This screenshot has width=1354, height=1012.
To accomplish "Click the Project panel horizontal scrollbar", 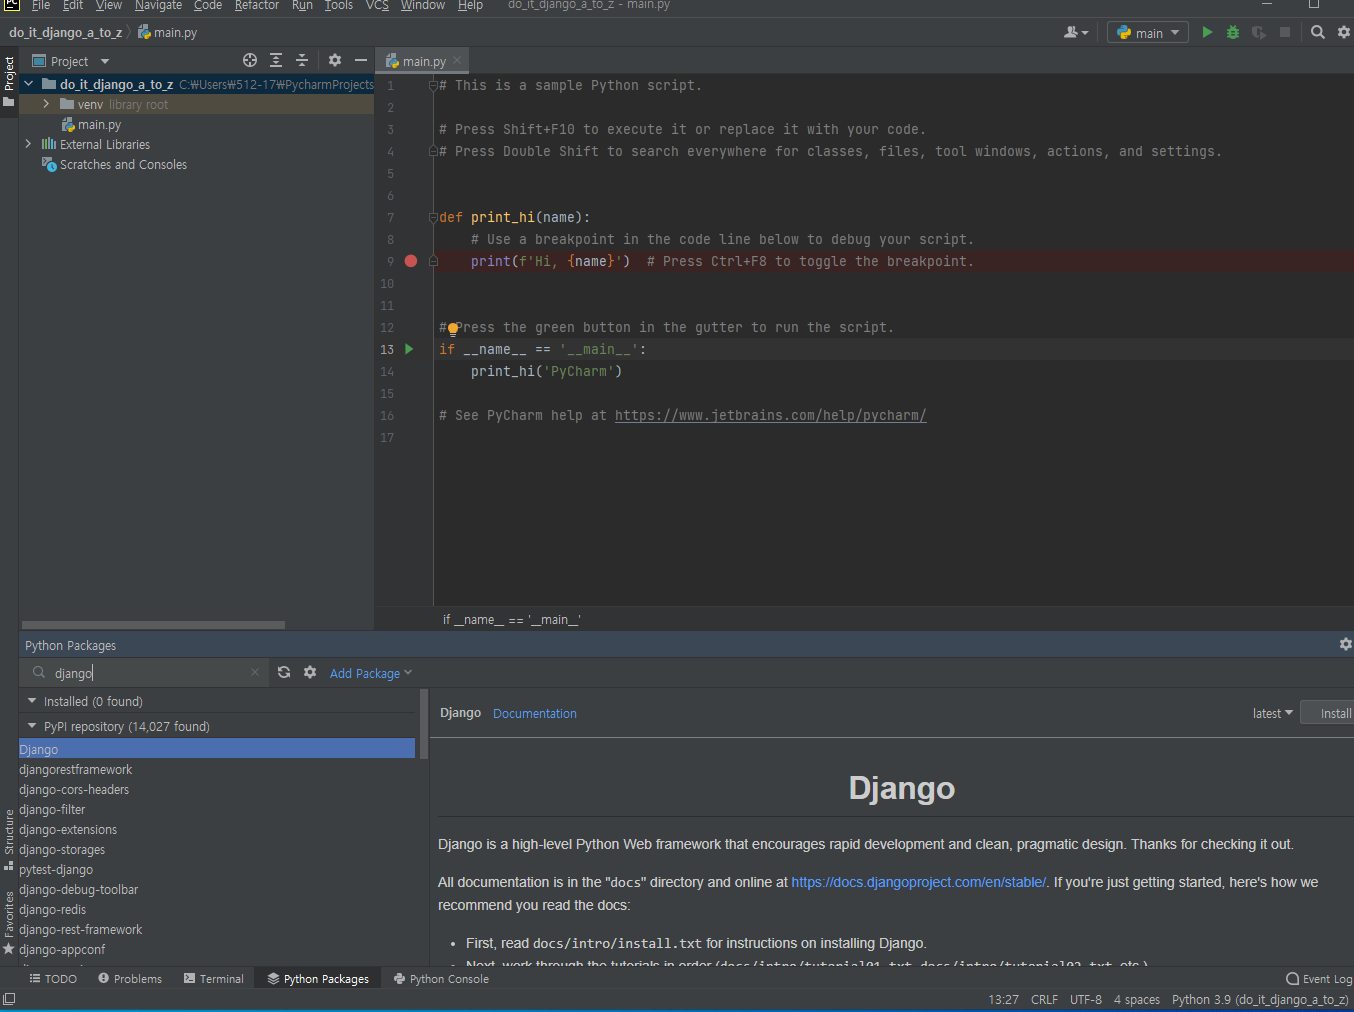I will coord(153,625).
